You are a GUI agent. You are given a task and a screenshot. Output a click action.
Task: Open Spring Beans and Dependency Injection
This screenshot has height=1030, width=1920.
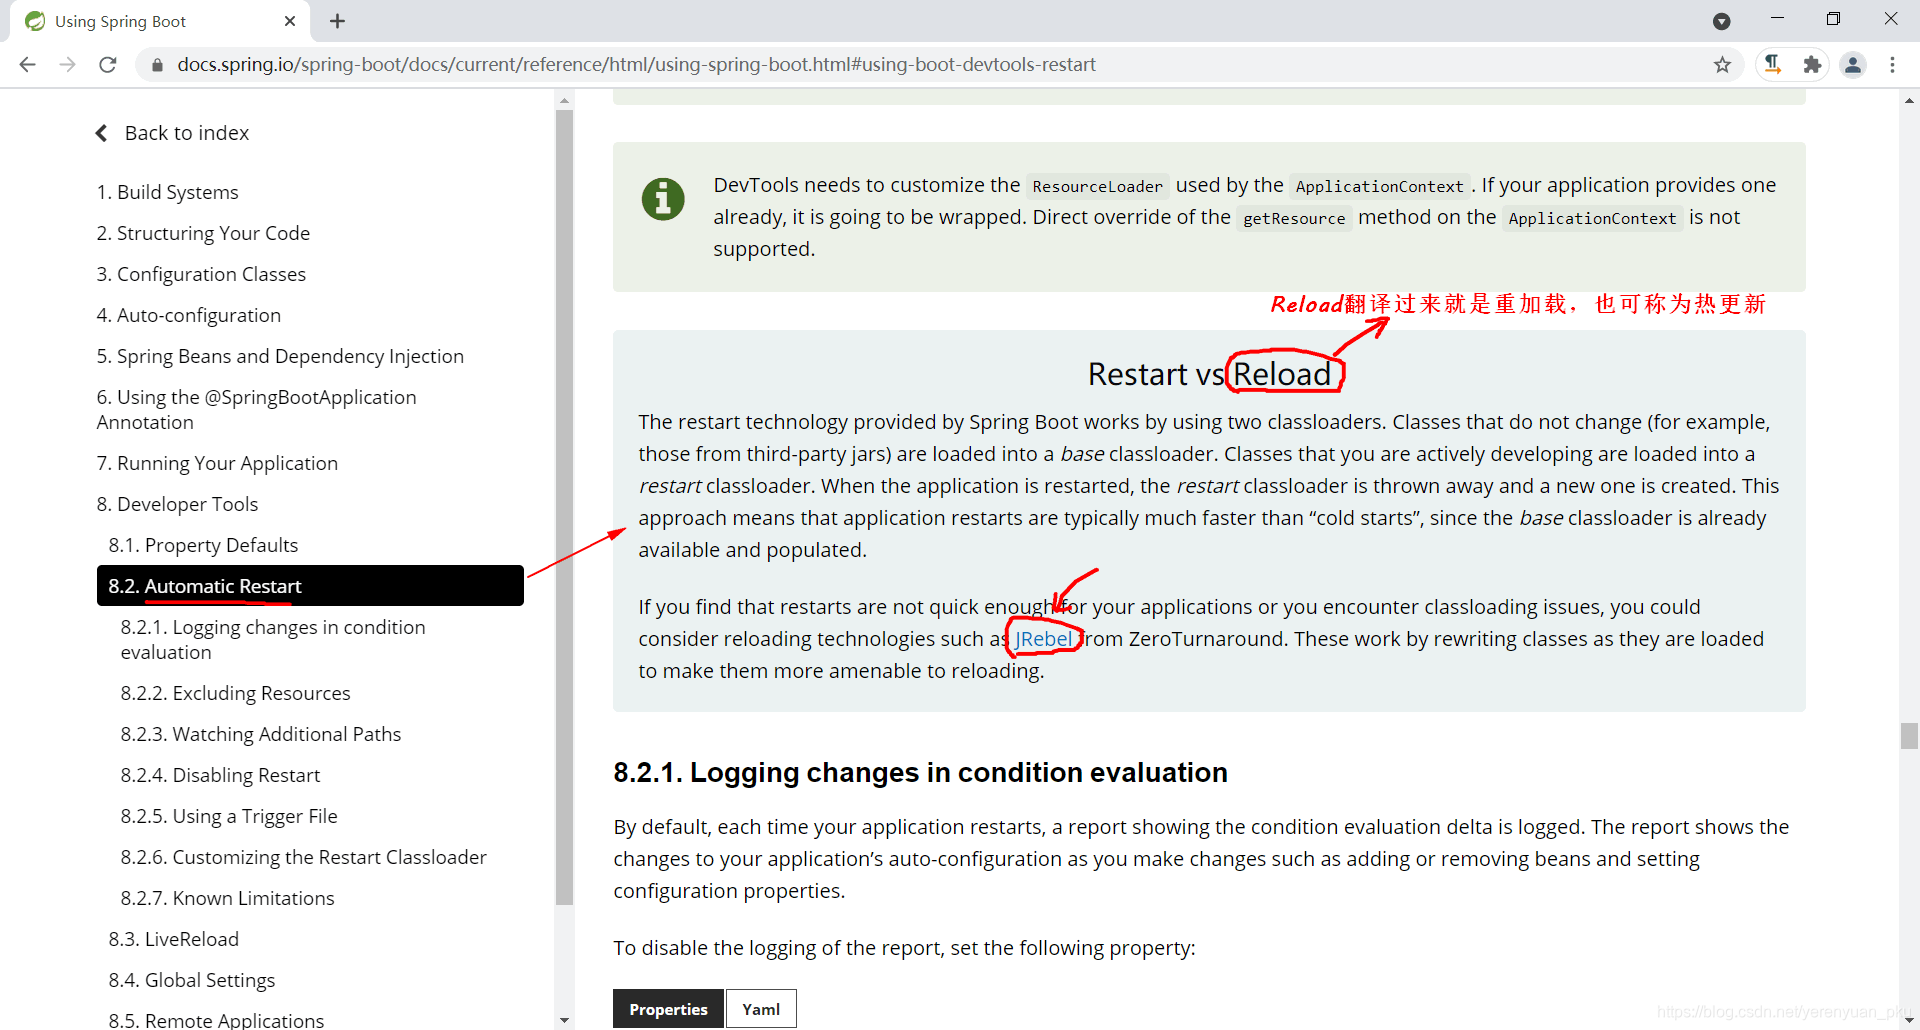[x=280, y=356]
